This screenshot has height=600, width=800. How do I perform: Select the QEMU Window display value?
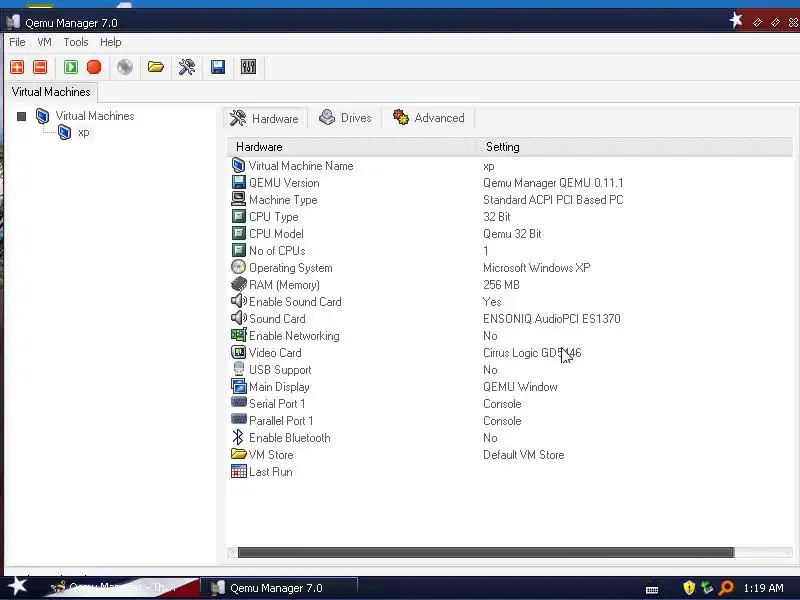click(x=520, y=387)
